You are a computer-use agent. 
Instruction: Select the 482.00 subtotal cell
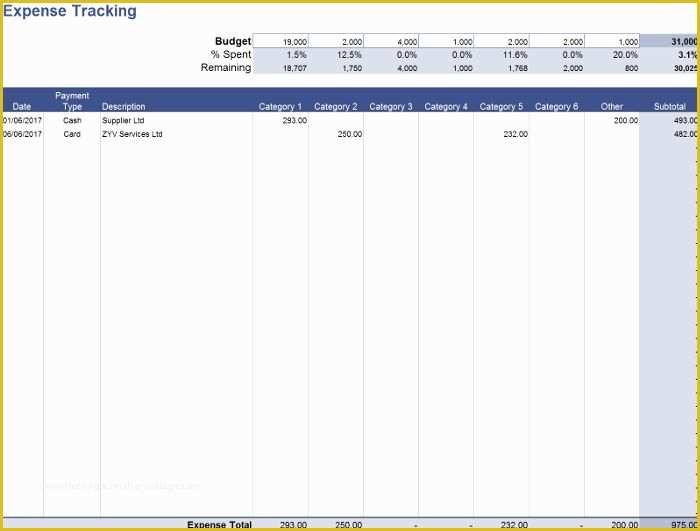[685, 134]
